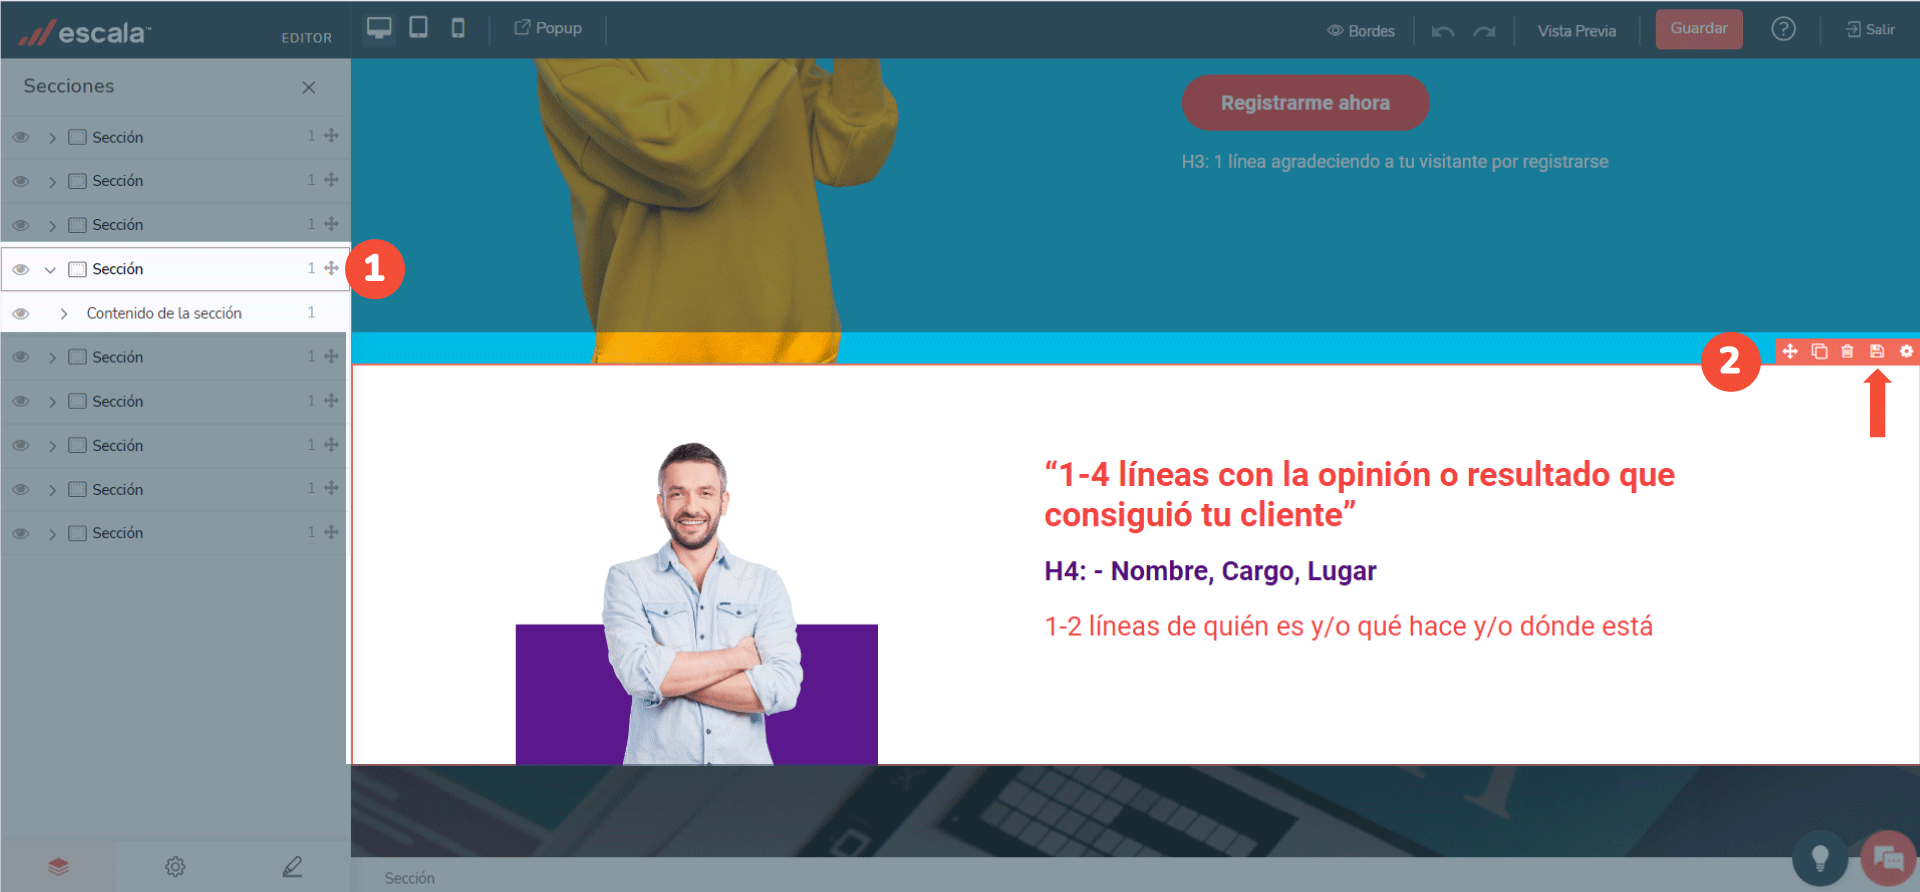Select H3 línea agradeciendo text
This screenshot has width=1920, height=892.
(x=1395, y=162)
